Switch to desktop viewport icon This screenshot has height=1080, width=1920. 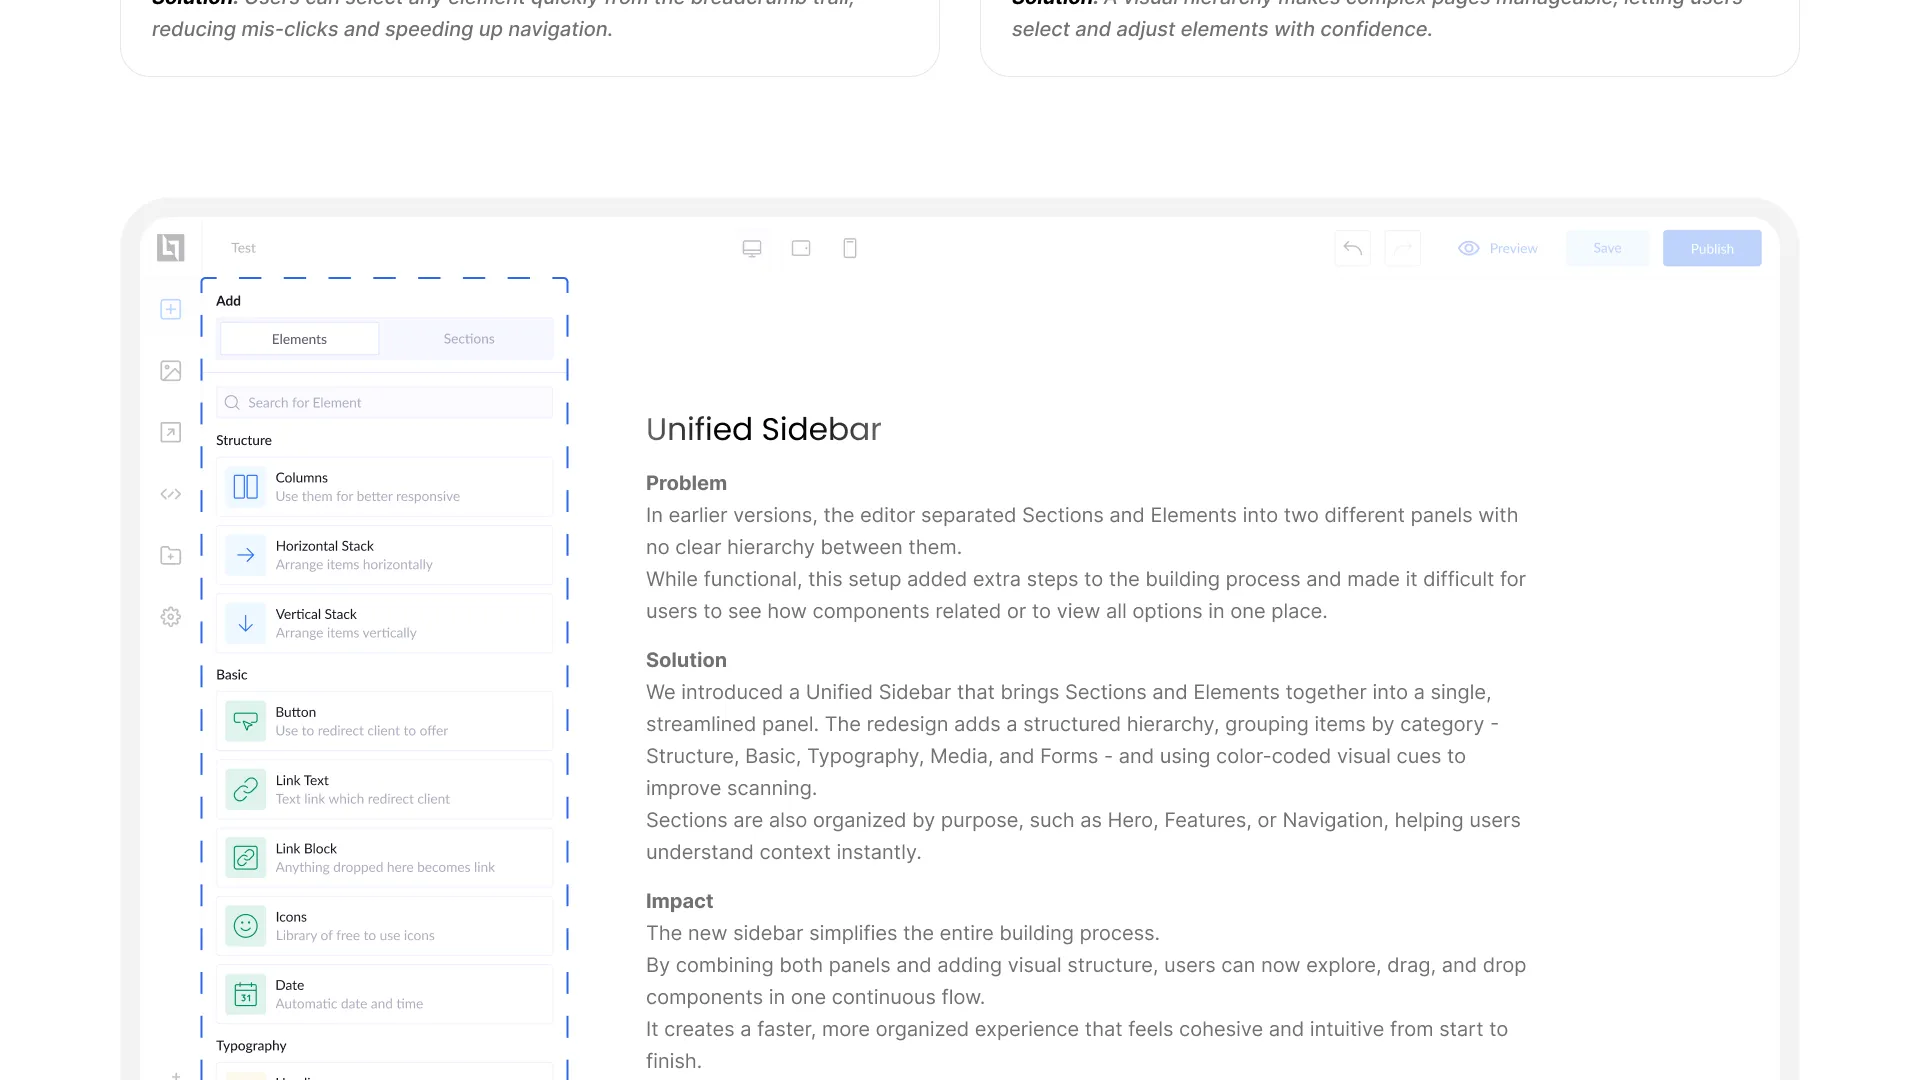coord(752,248)
